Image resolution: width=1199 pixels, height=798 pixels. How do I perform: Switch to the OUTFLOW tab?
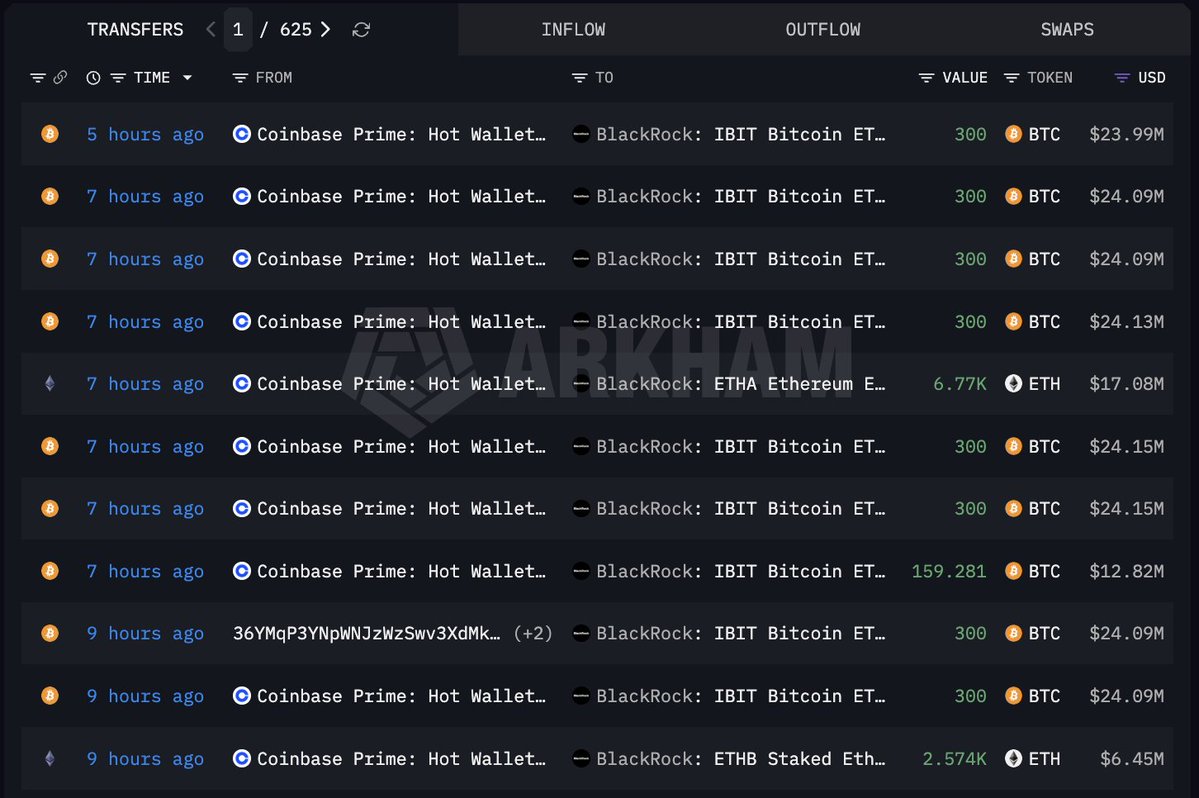(x=823, y=30)
